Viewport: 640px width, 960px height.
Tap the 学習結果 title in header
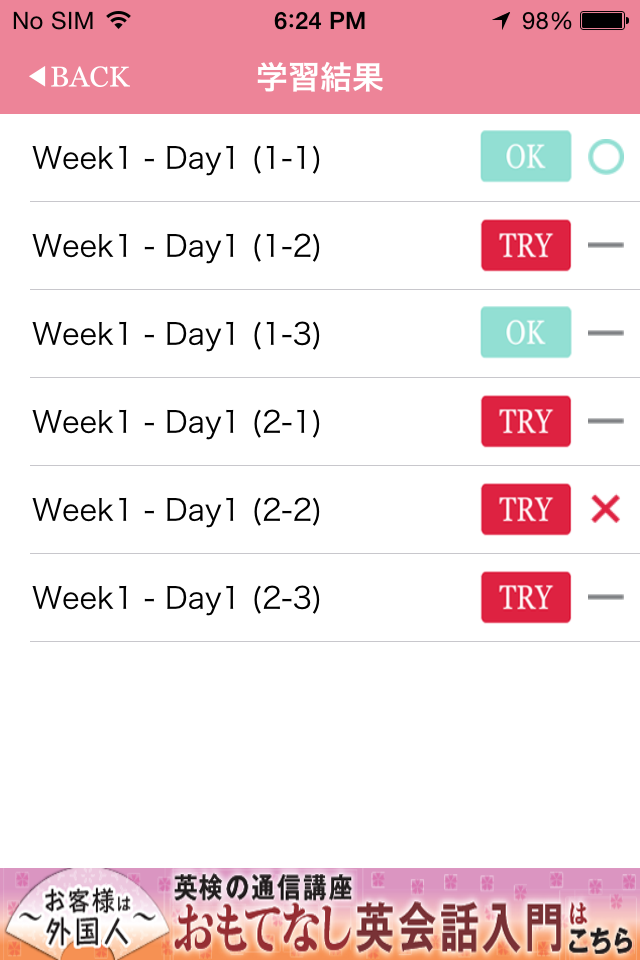tap(320, 77)
